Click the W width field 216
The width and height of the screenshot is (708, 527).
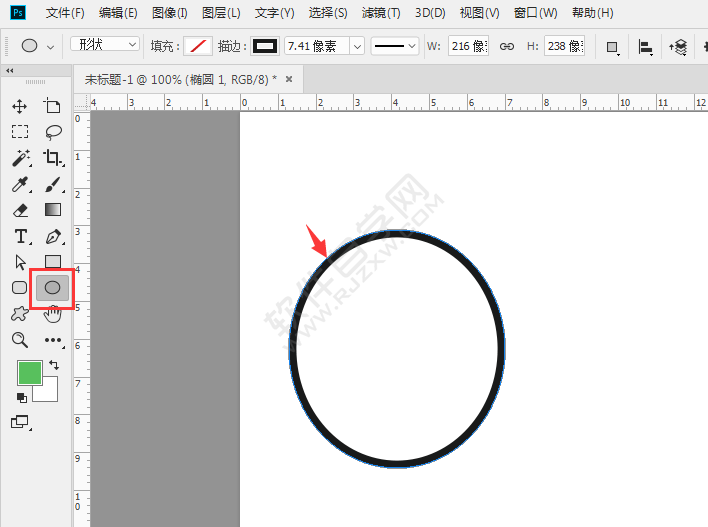pos(469,46)
